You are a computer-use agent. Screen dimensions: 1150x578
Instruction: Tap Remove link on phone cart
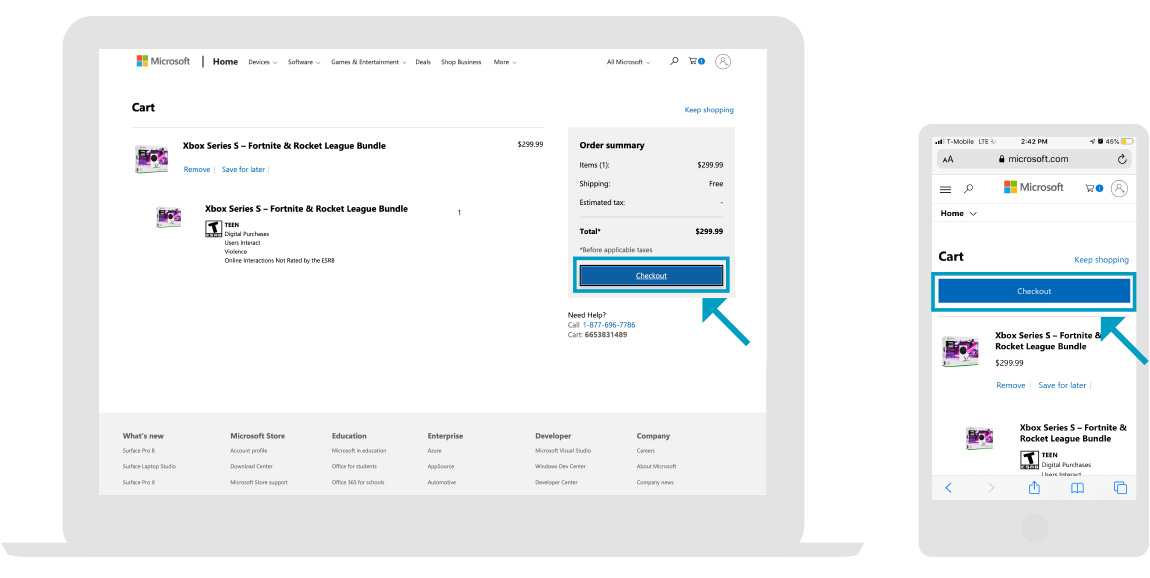pos(1011,385)
